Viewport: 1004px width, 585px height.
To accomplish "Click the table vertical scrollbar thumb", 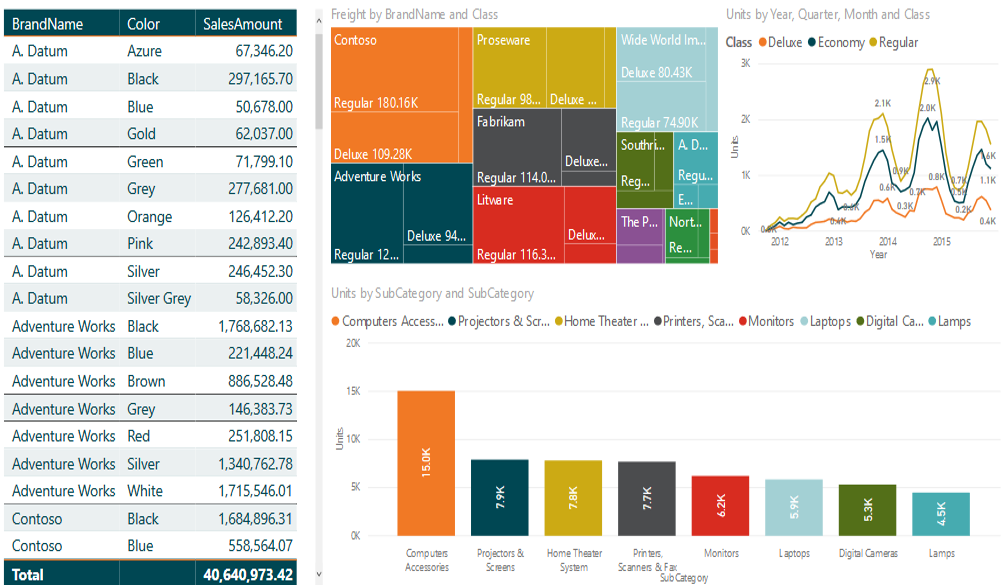I will tap(319, 81).
